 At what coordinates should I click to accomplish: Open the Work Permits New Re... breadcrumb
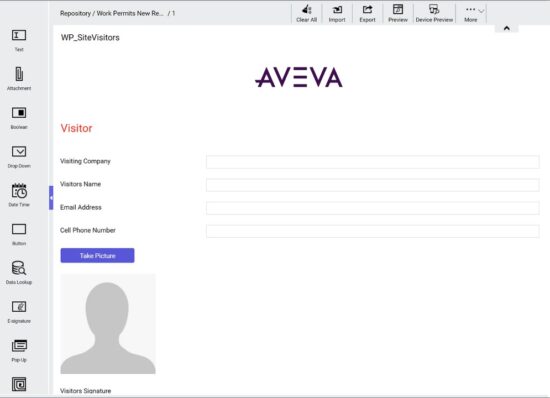click(x=130, y=13)
